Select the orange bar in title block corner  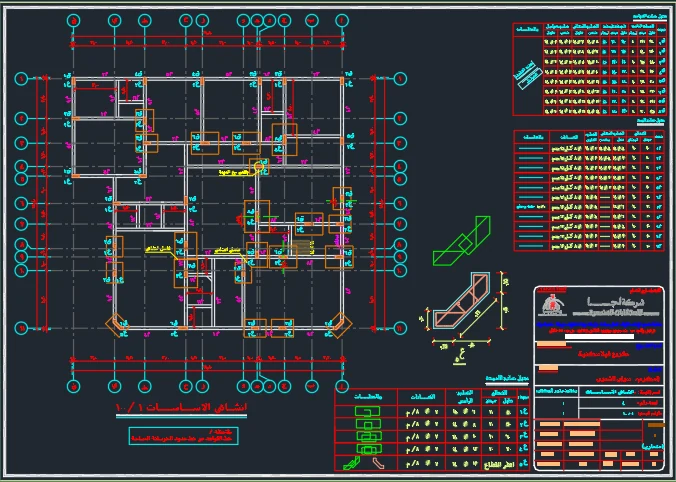(655, 424)
